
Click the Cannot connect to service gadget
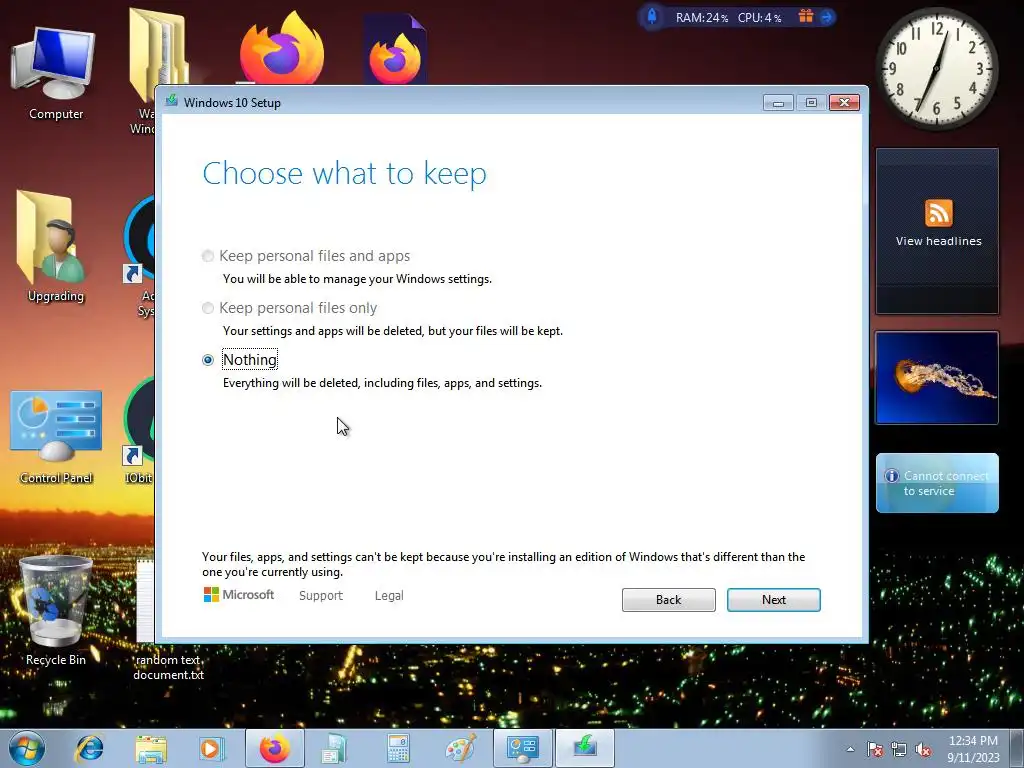point(937,483)
